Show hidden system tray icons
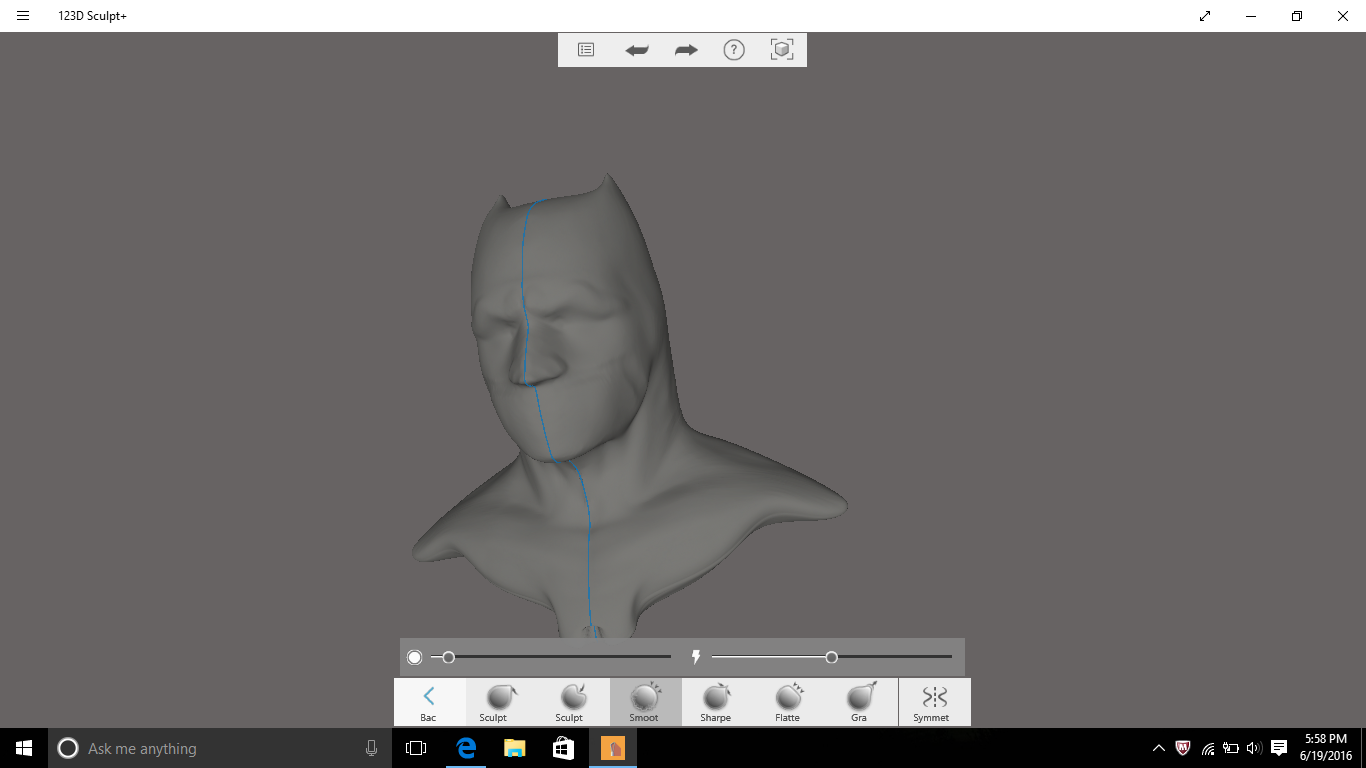 (1159, 748)
